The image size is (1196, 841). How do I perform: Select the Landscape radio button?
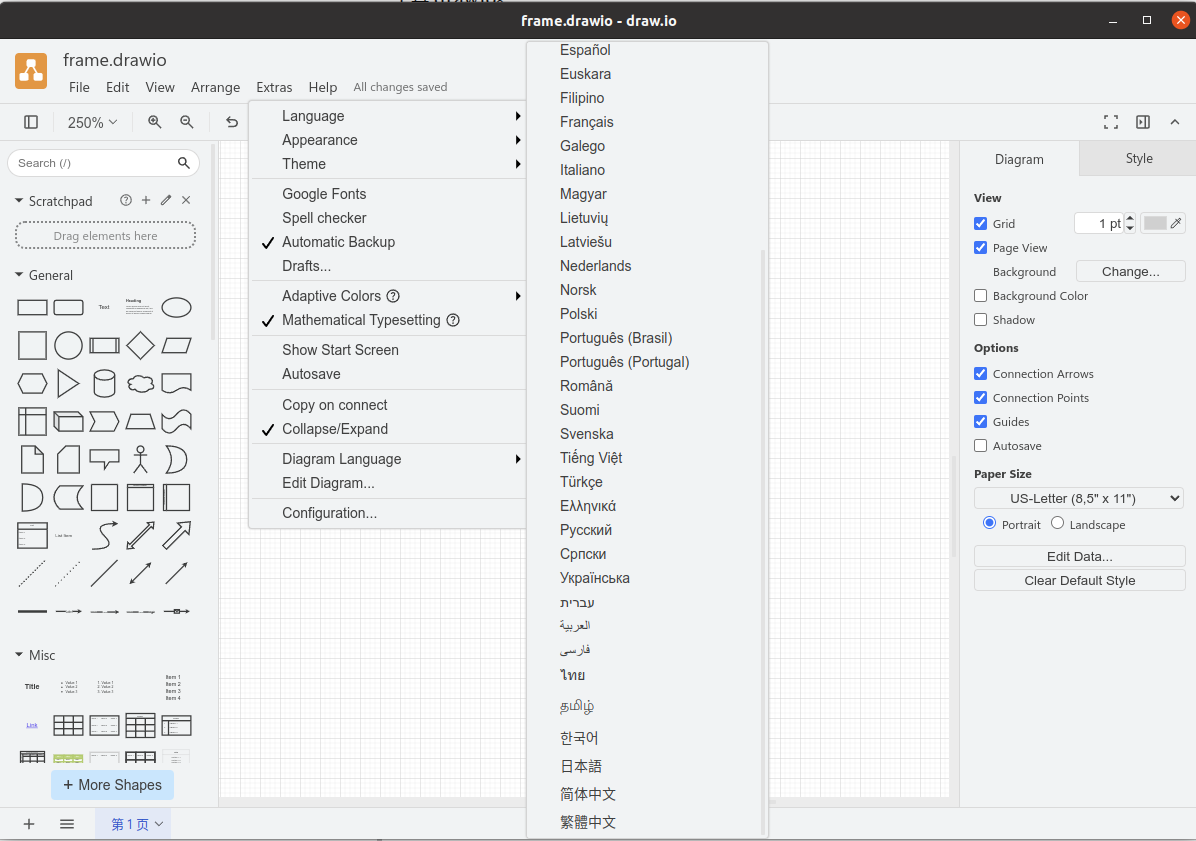point(1057,523)
